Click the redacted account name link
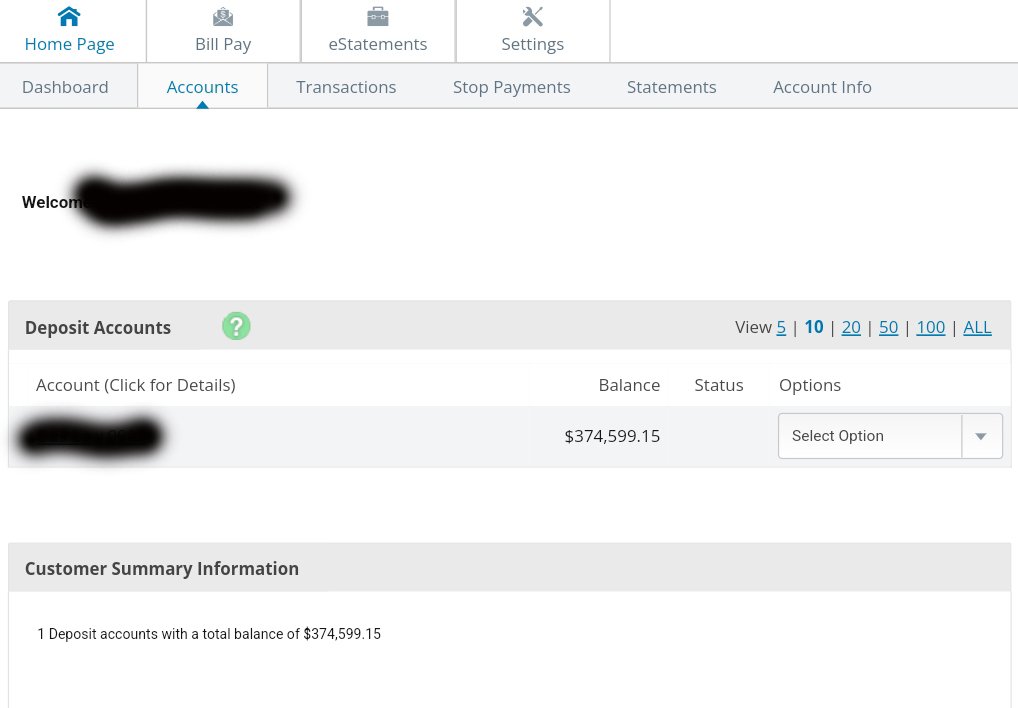Image resolution: width=1018 pixels, height=708 pixels. pos(91,436)
